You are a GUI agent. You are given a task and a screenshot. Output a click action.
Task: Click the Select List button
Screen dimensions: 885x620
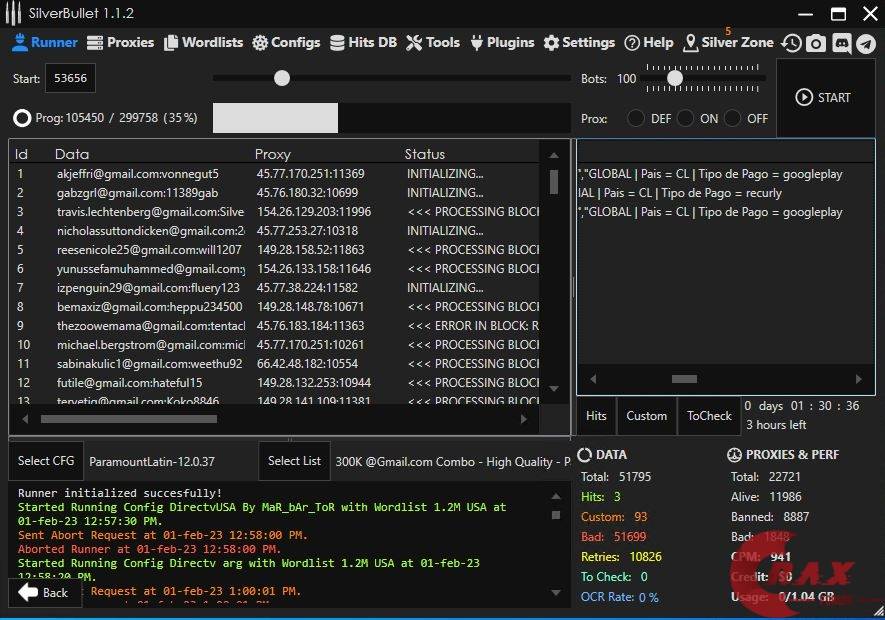[294, 461]
